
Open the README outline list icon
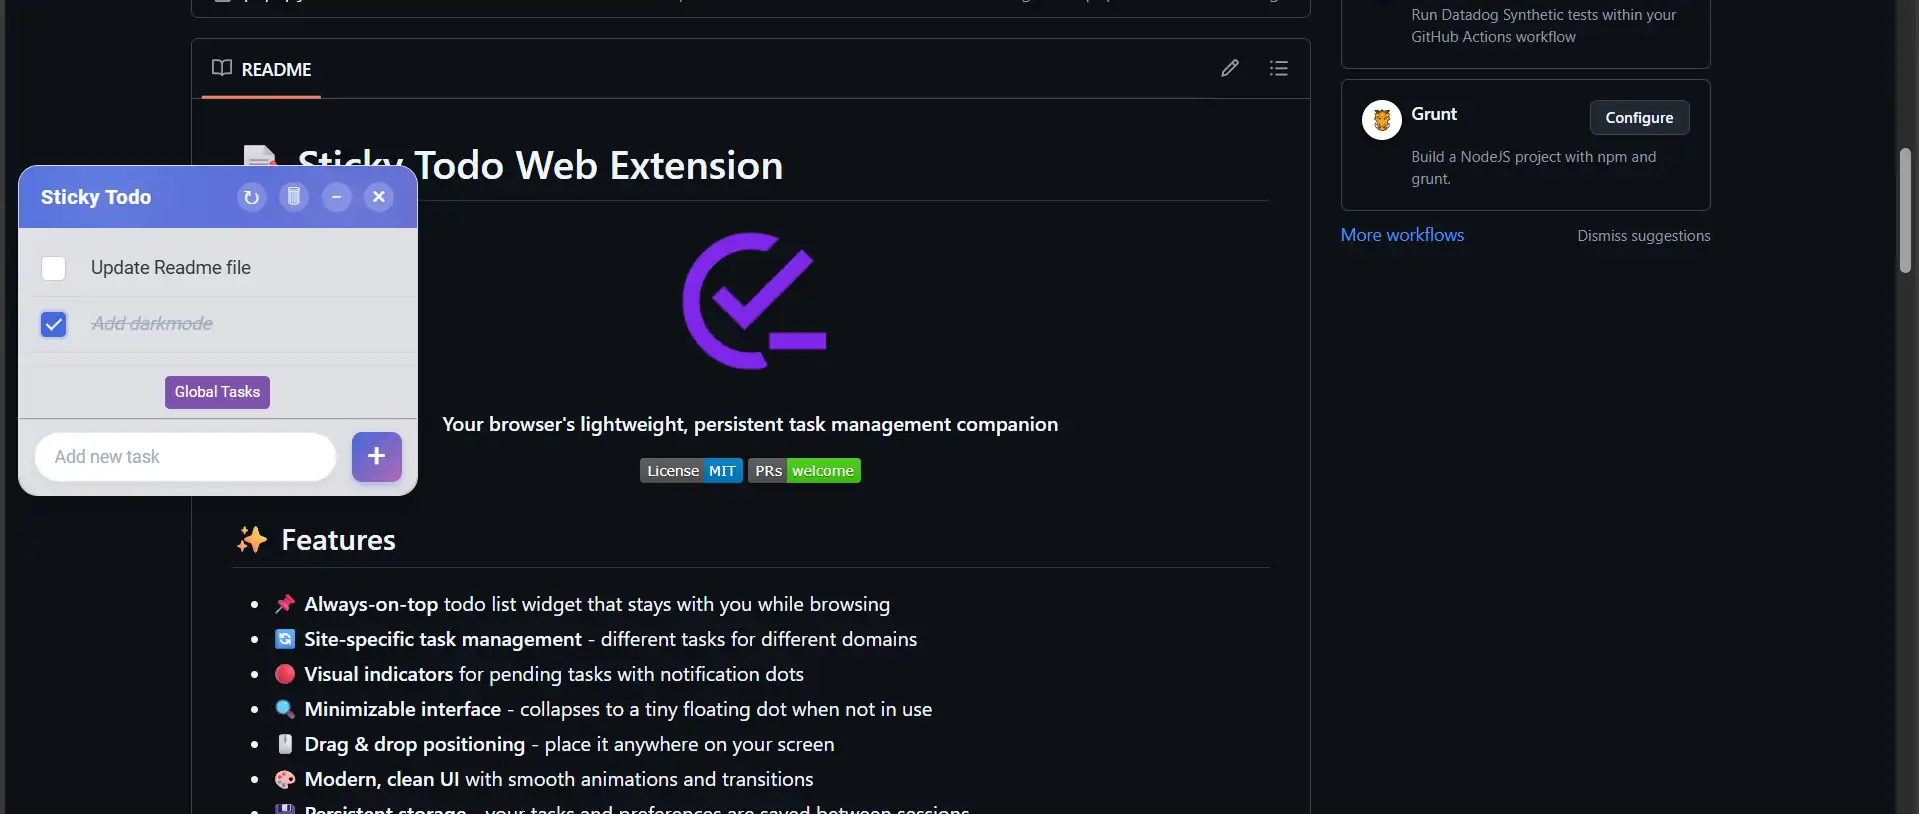pos(1278,68)
